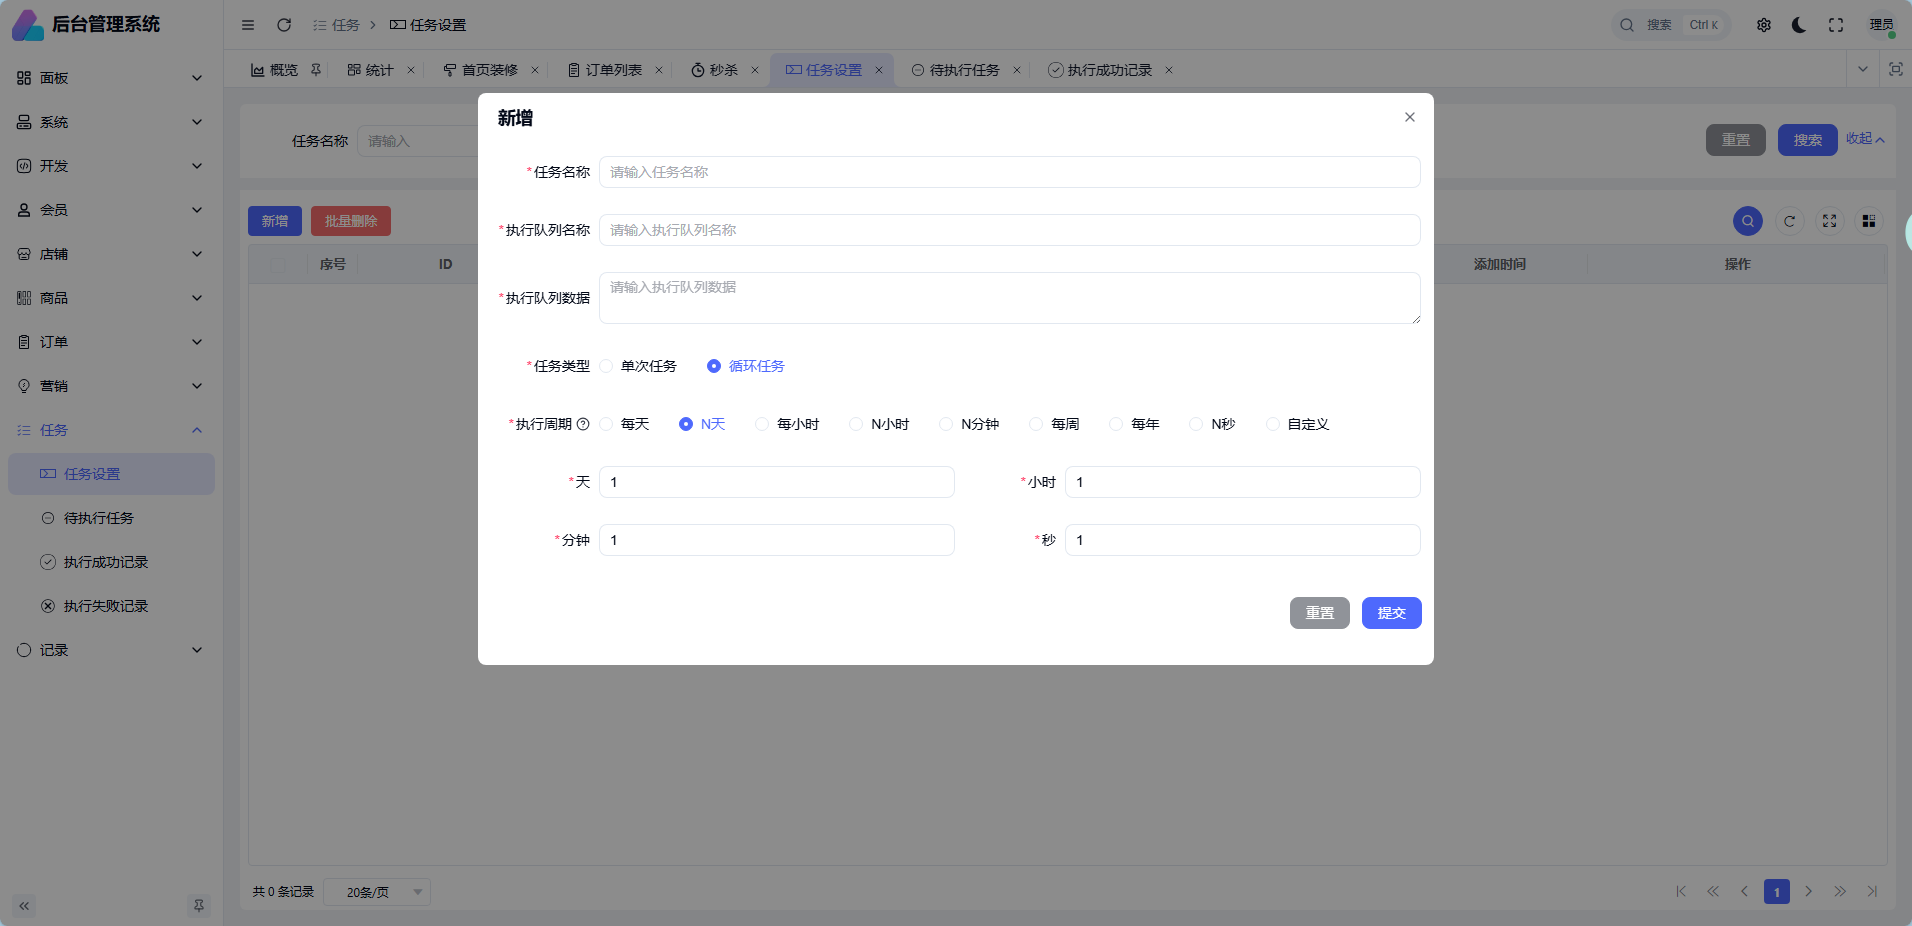Switch to the 订单列表 tab
This screenshot has width=1912, height=926.
612,70
